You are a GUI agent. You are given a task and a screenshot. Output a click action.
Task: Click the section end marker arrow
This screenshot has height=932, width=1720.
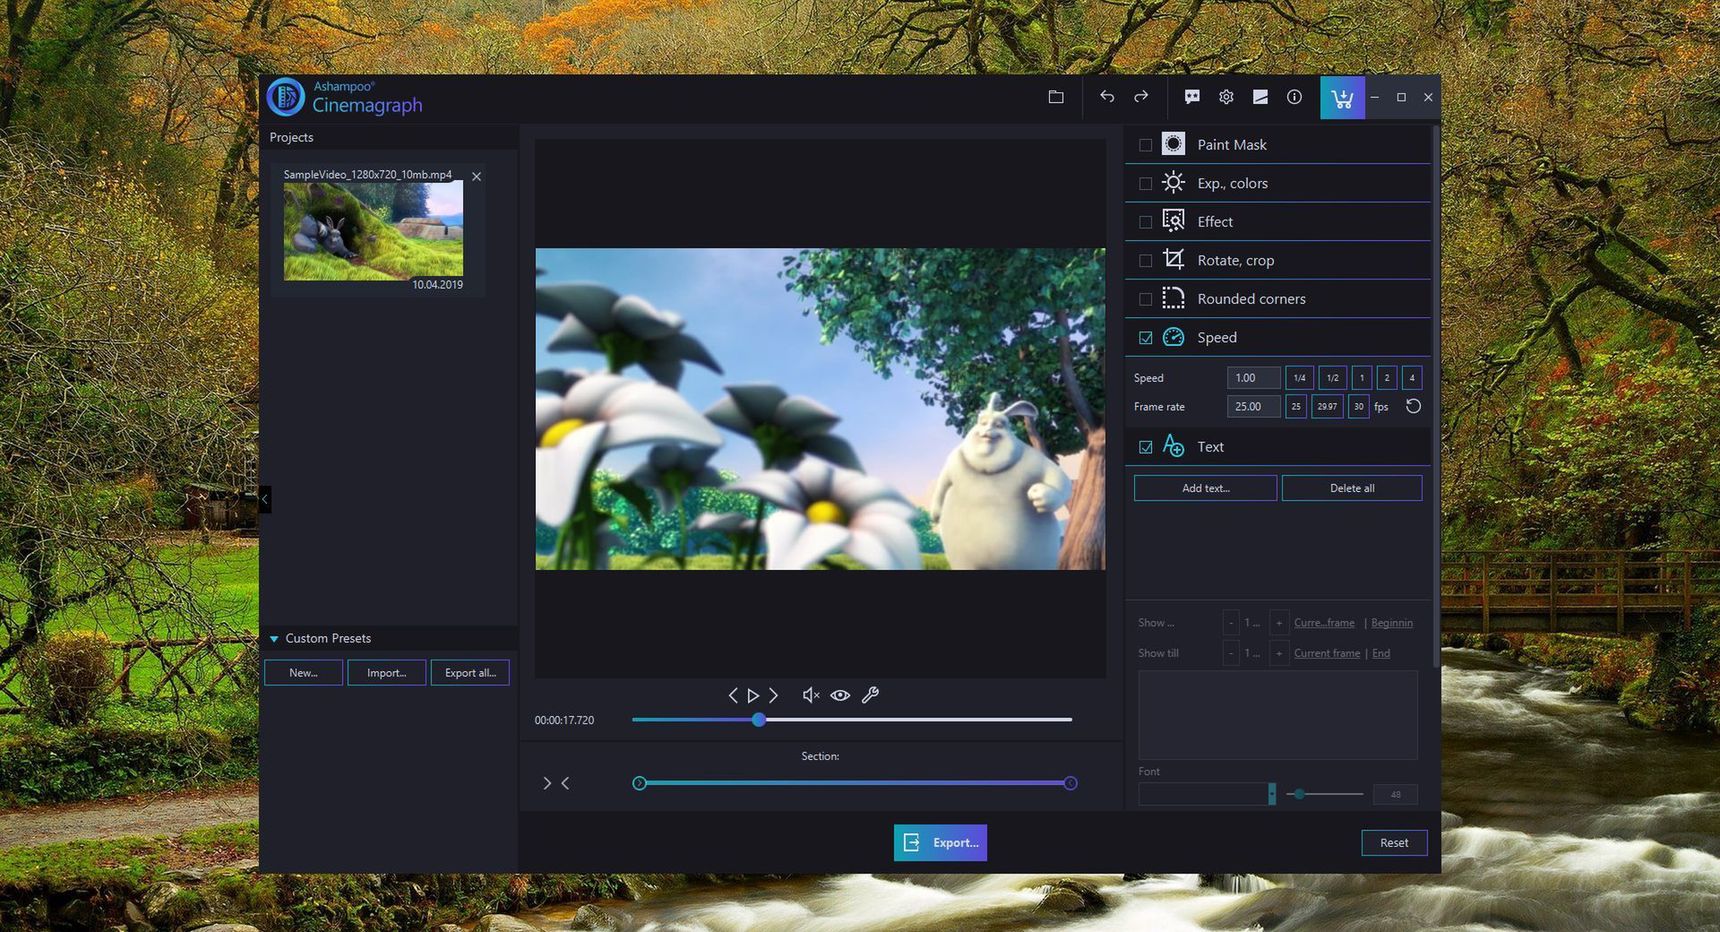pos(565,783)
